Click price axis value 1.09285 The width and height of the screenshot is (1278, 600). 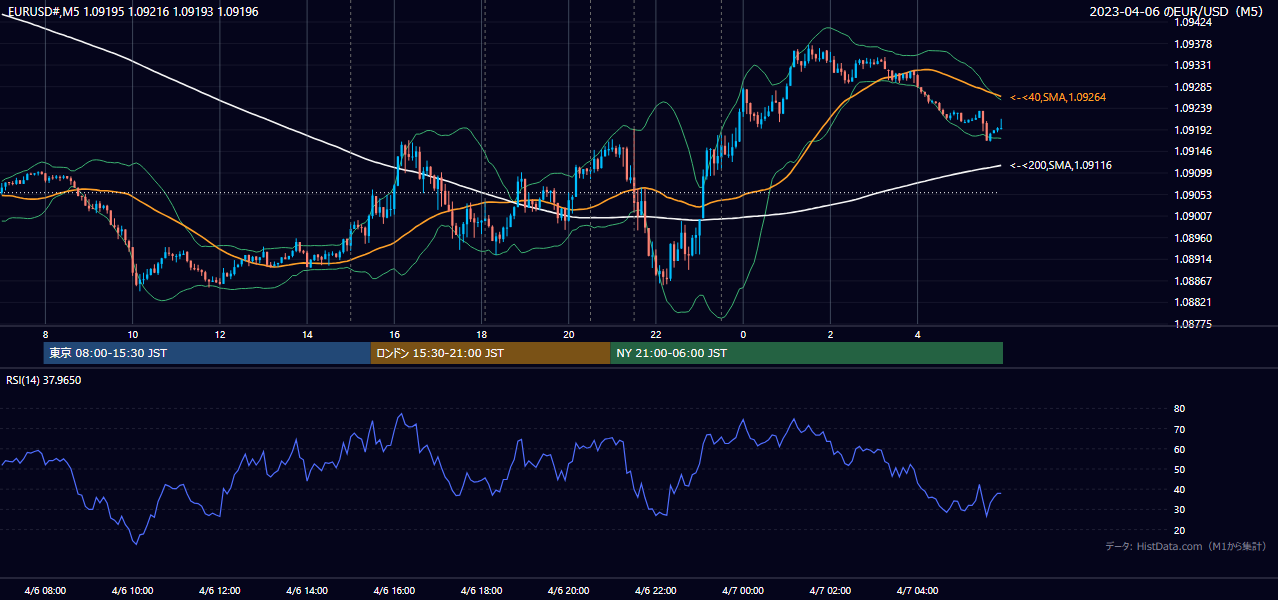[1193, 87]
